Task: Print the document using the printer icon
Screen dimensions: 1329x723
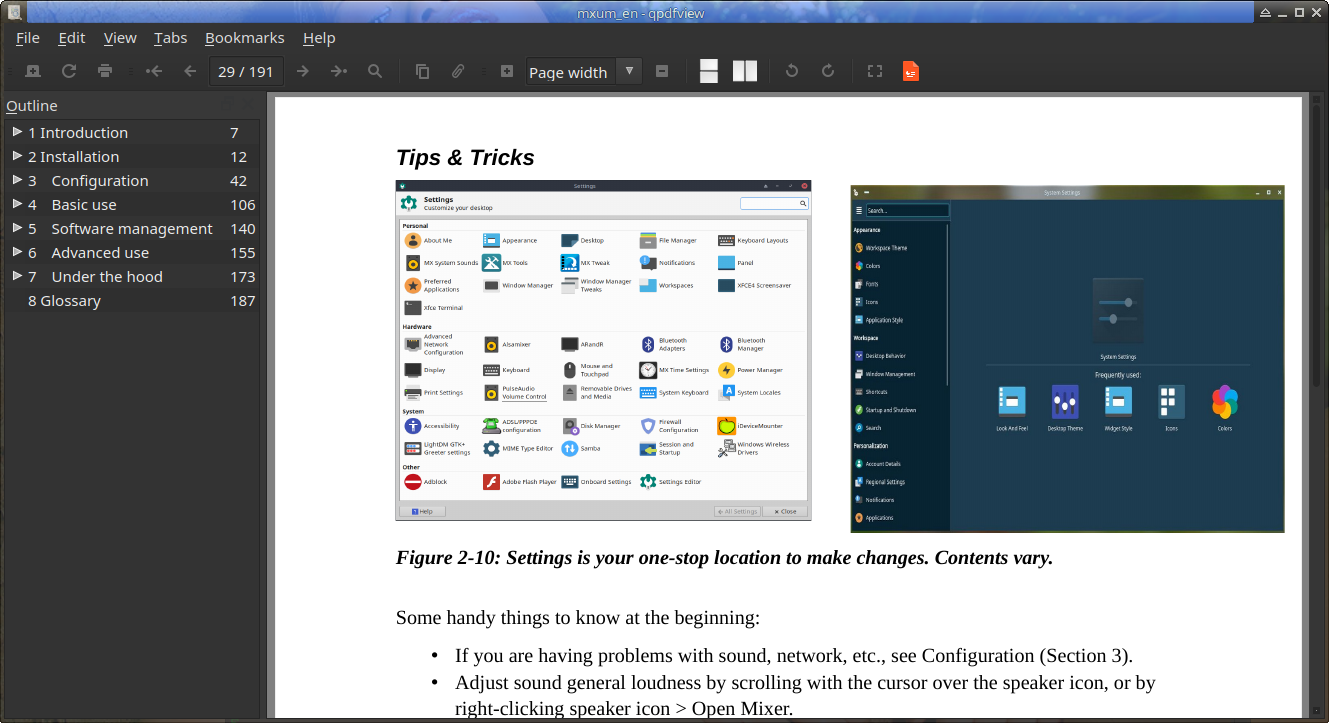Action: point(105,71)
